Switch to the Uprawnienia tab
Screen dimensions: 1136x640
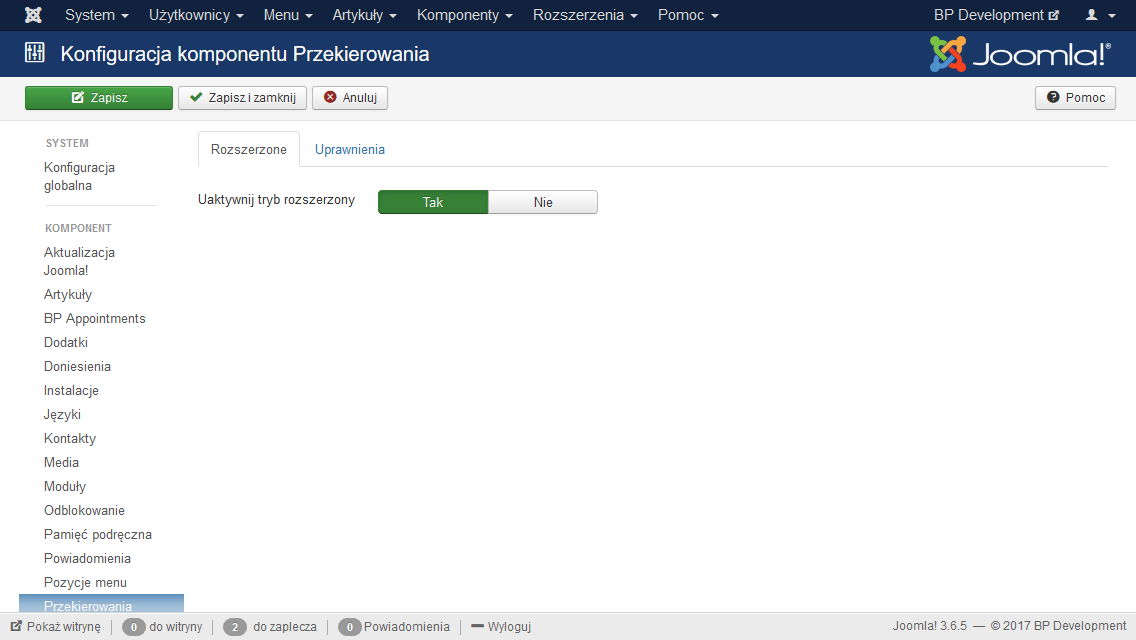(350, 149)
